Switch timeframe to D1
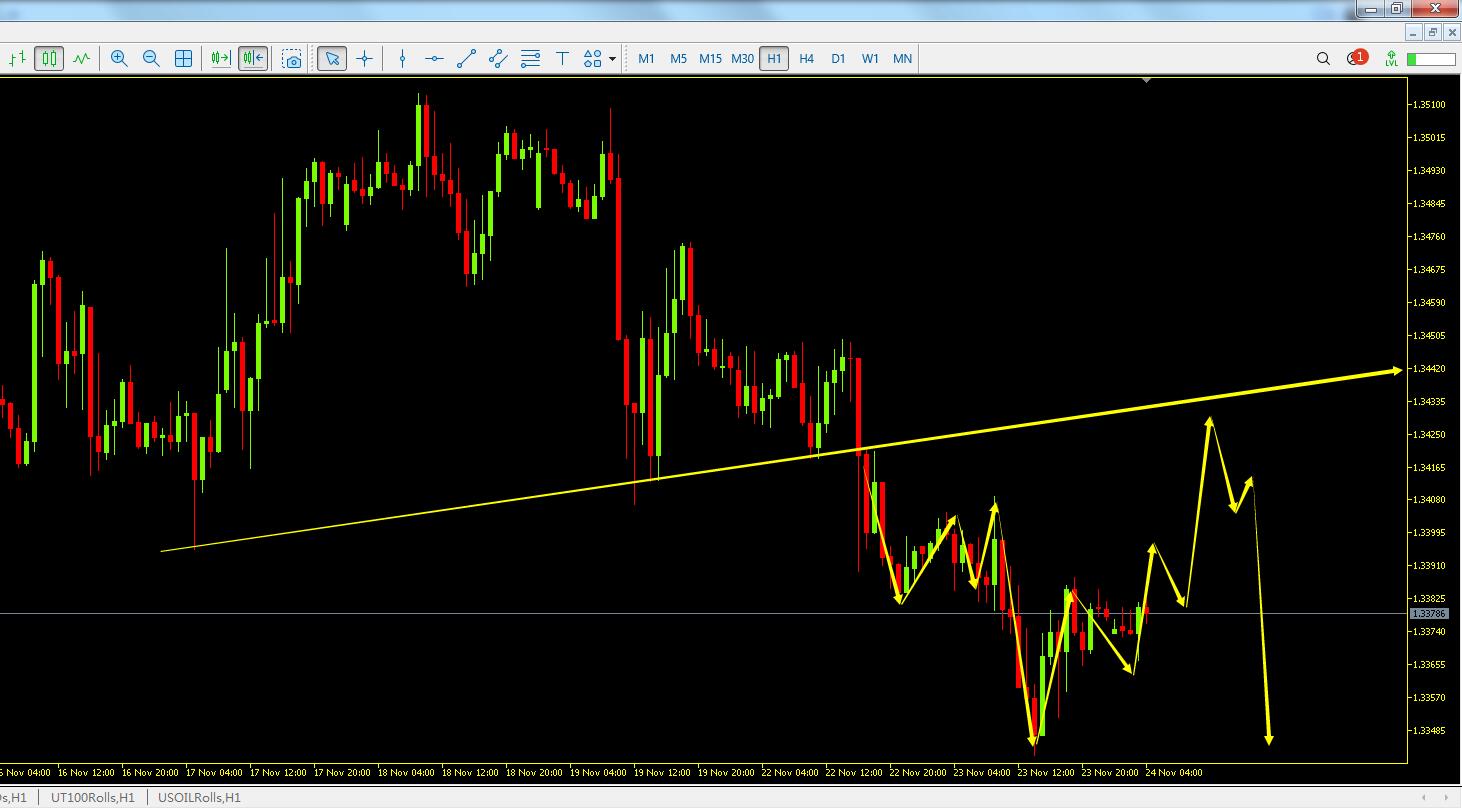The image size is (1462, 809). tap(838, 59)
